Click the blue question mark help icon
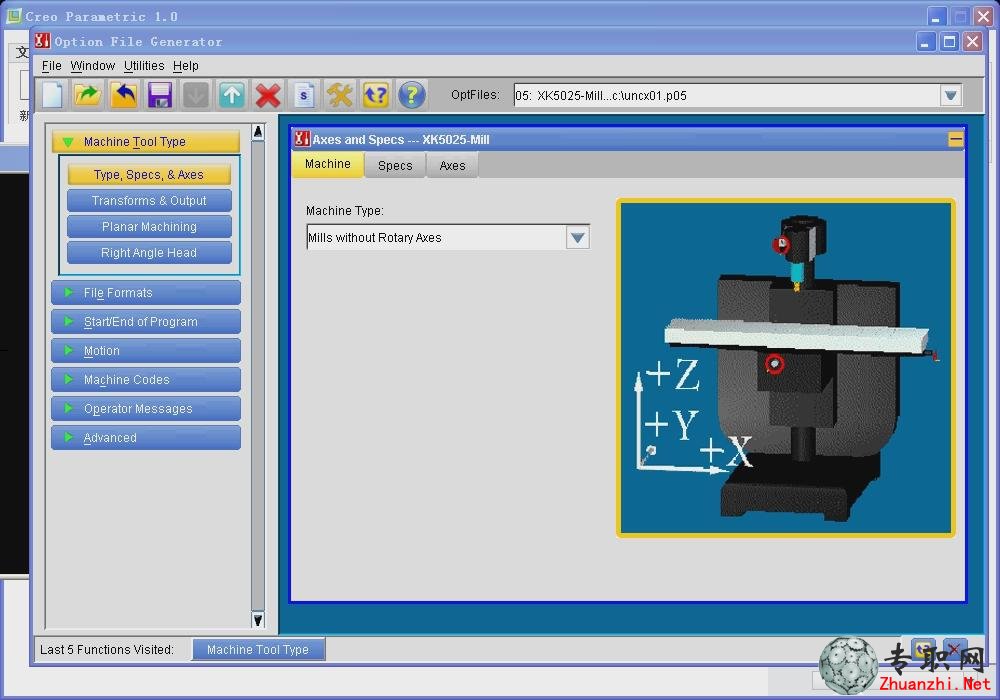Screen dimensions: 1000x700 pos(412,95)
